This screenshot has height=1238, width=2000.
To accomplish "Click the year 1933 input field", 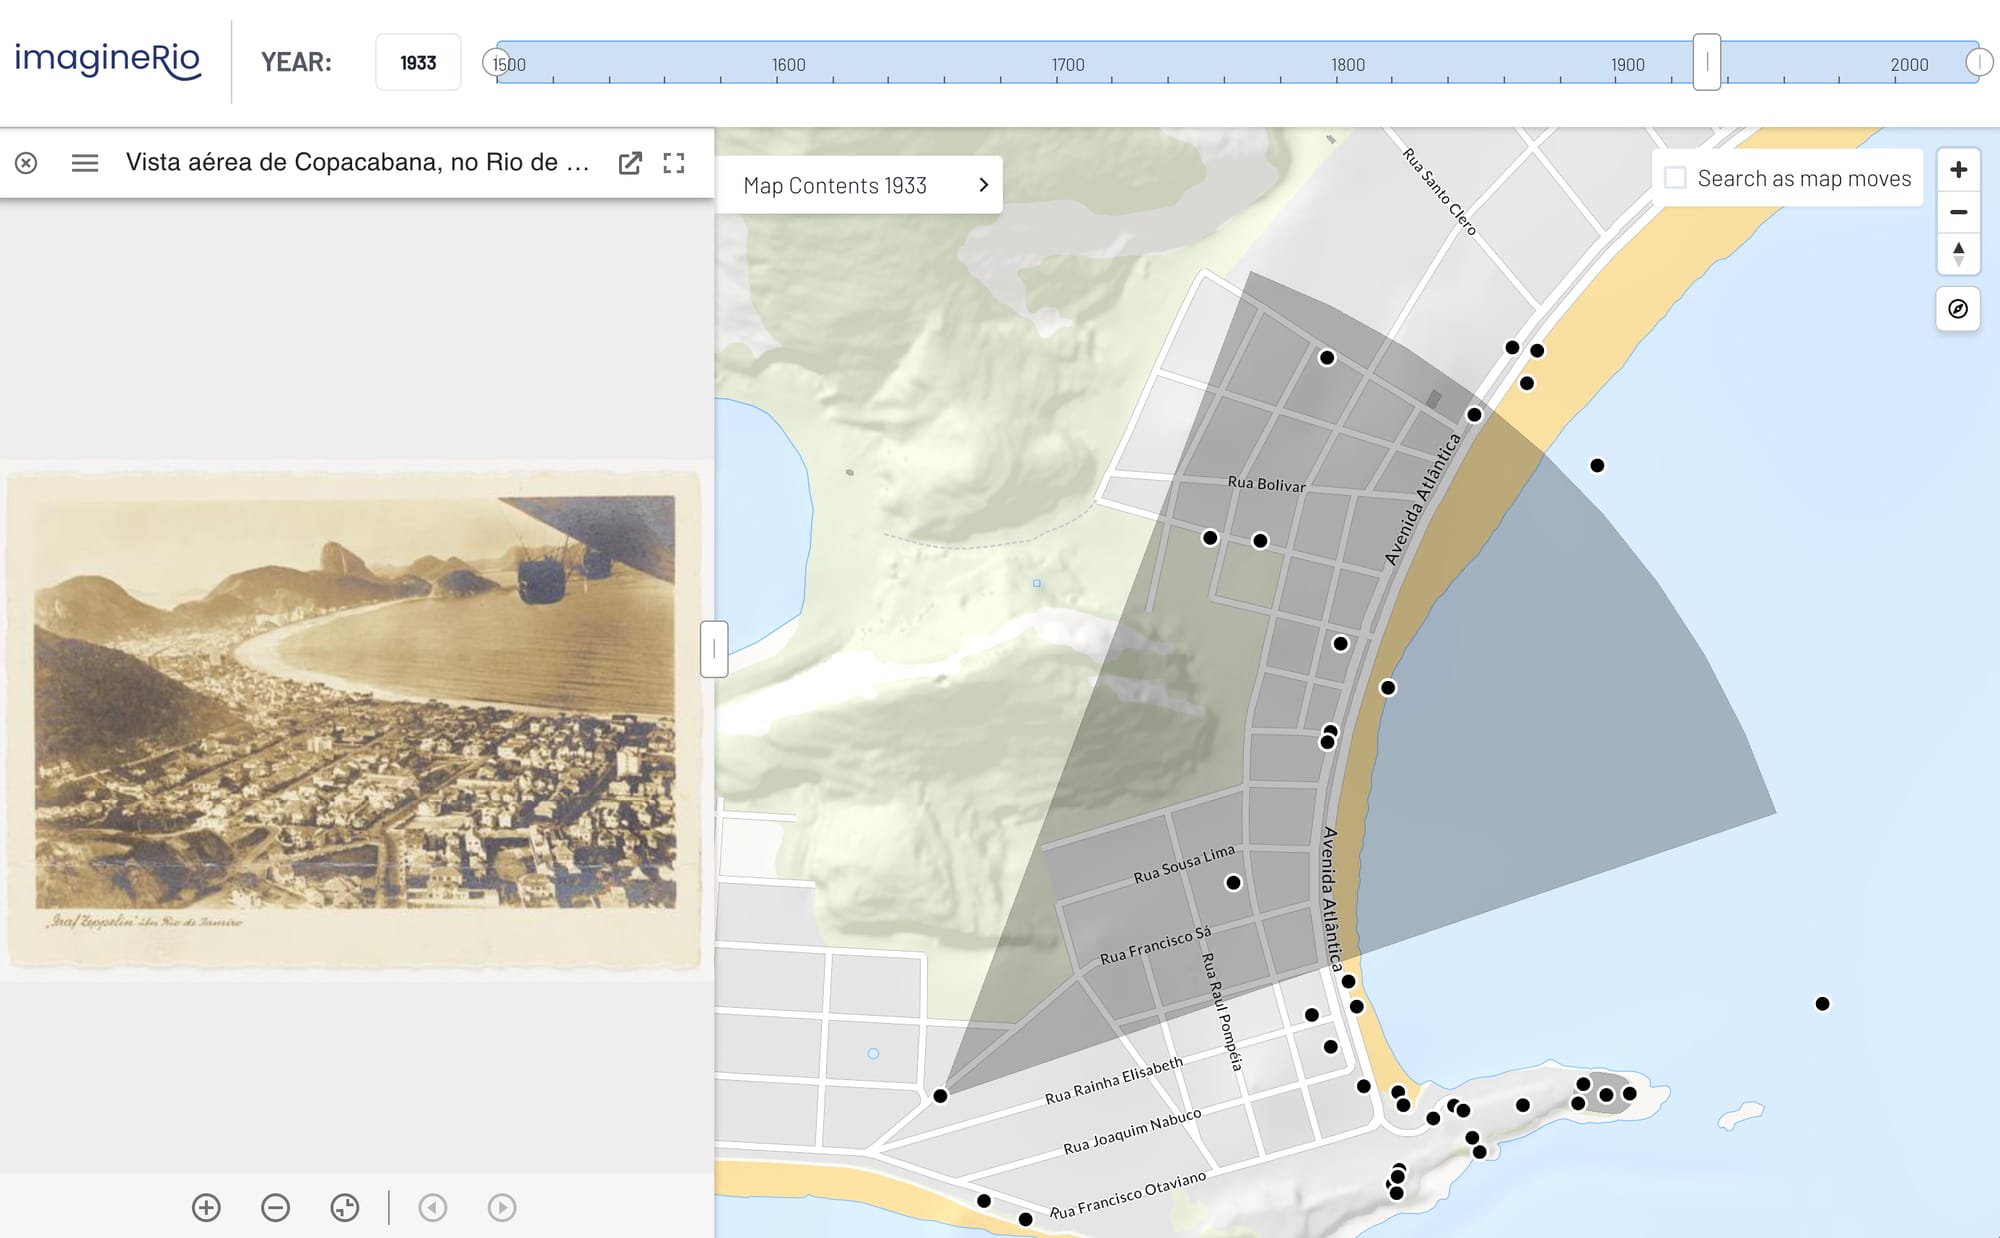I will coord(418,62).
